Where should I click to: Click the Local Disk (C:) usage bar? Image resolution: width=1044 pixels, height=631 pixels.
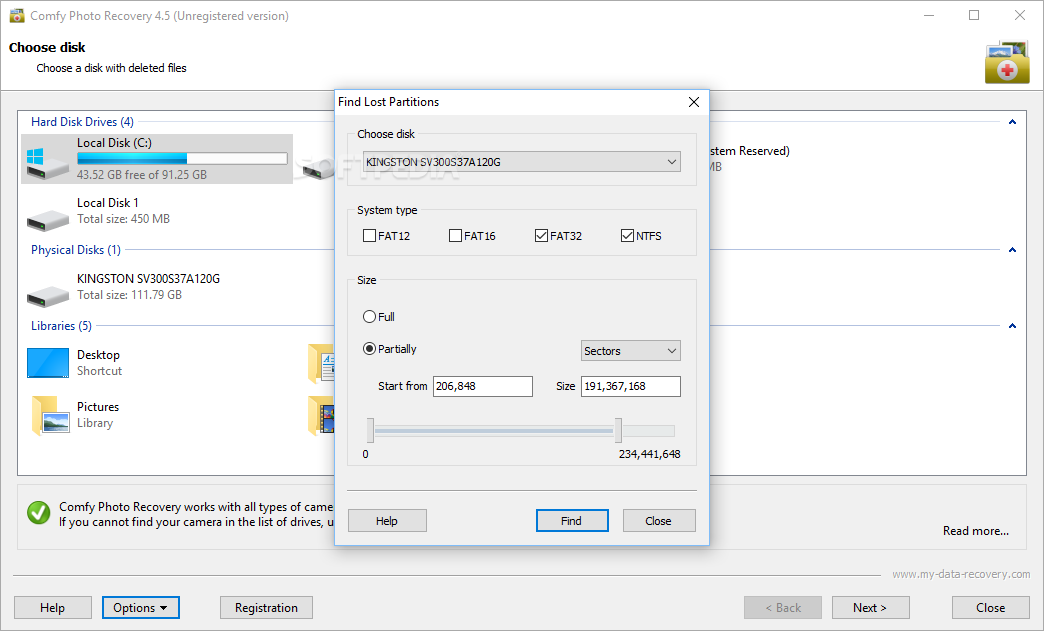(x=182, y=158)
